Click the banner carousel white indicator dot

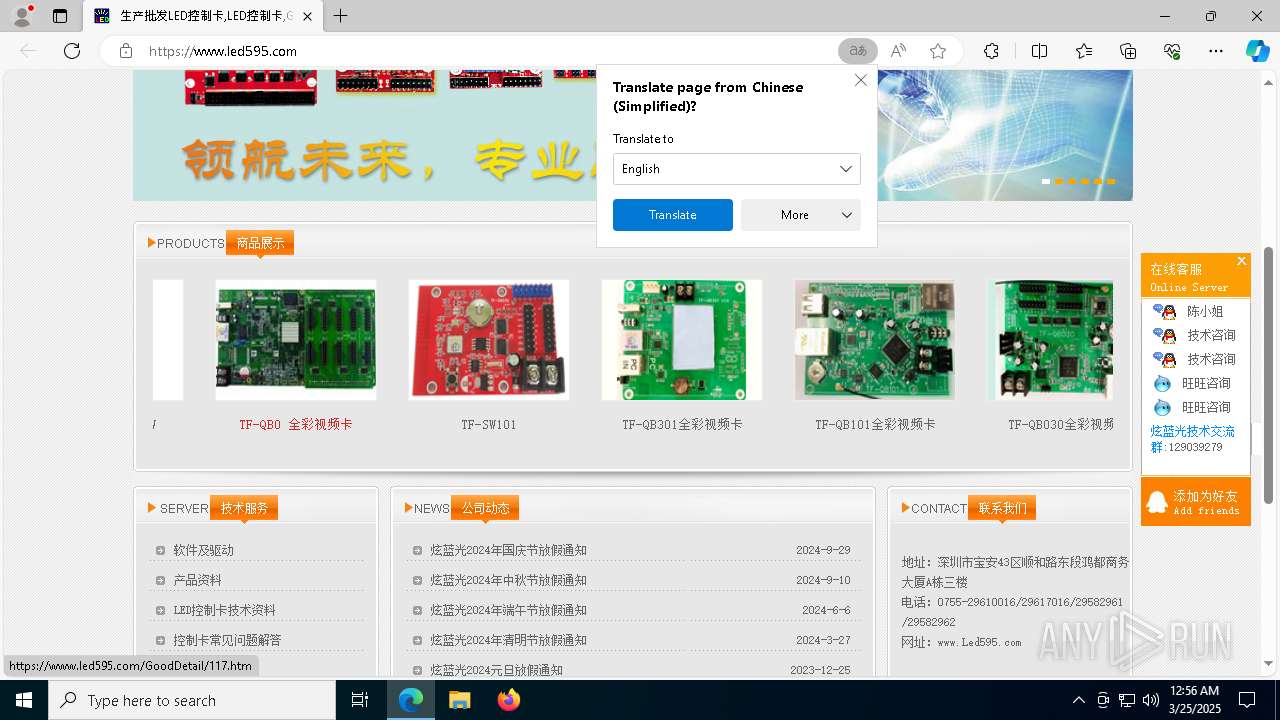coord(1046,181)
